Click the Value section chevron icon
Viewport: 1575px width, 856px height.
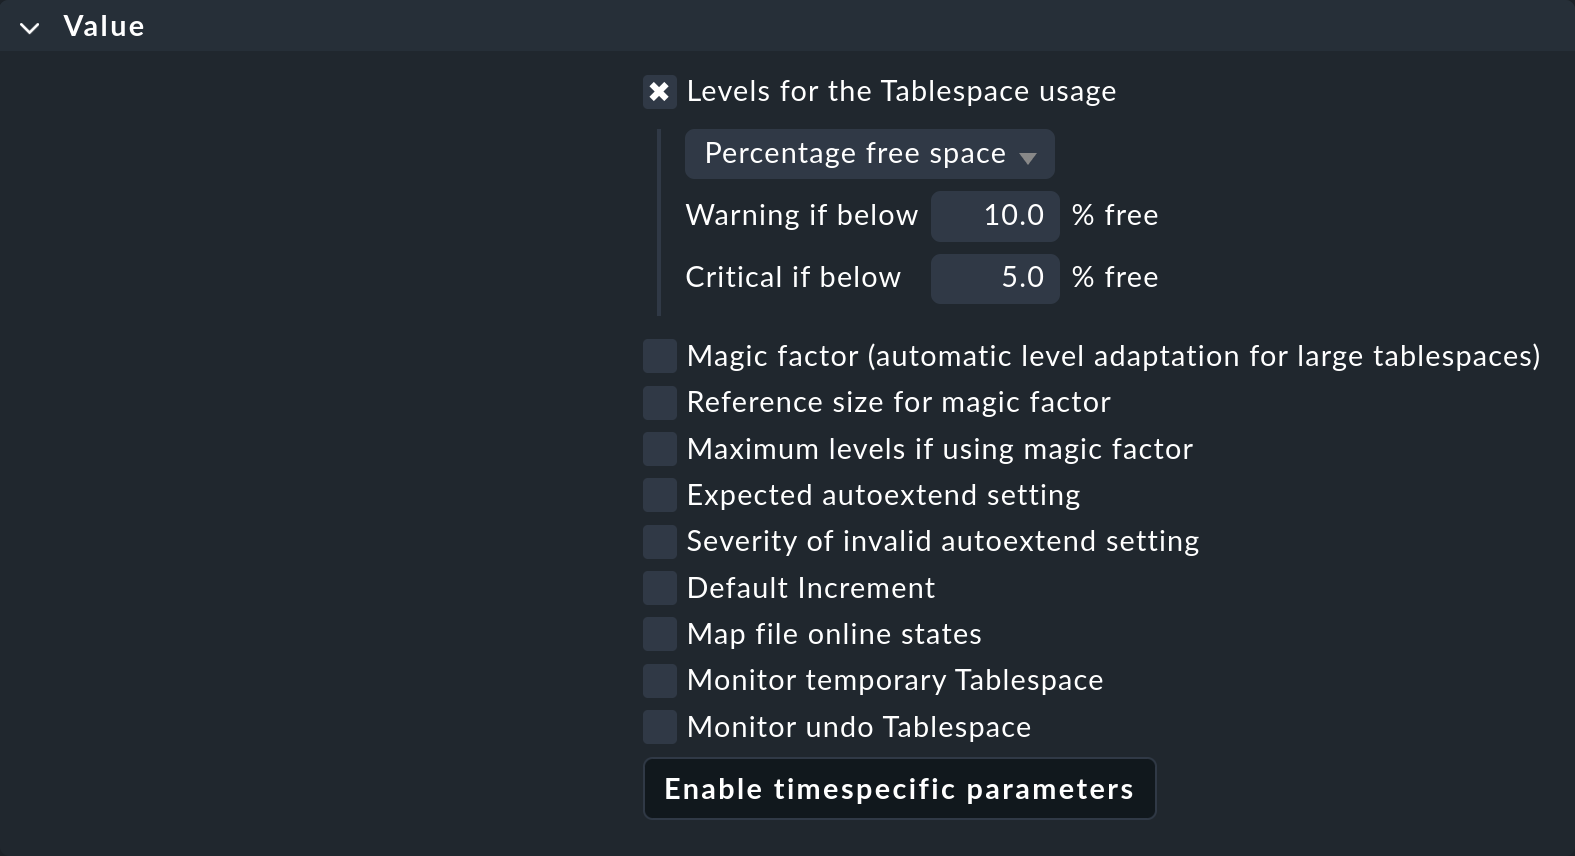30,26
